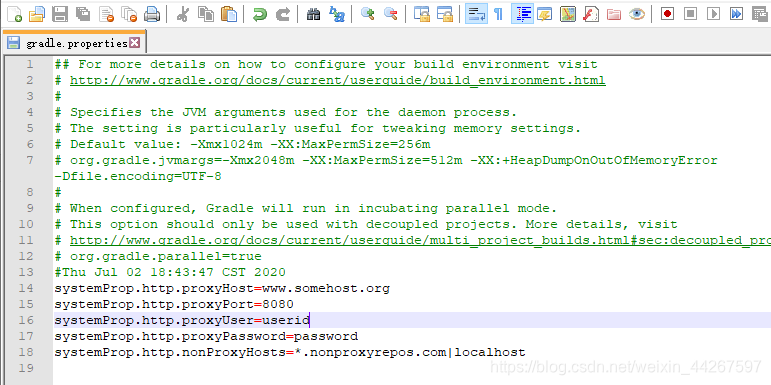The image size is (771, 385).
Task: Create a new file from toolbar
Action: [x=14, y=14]
